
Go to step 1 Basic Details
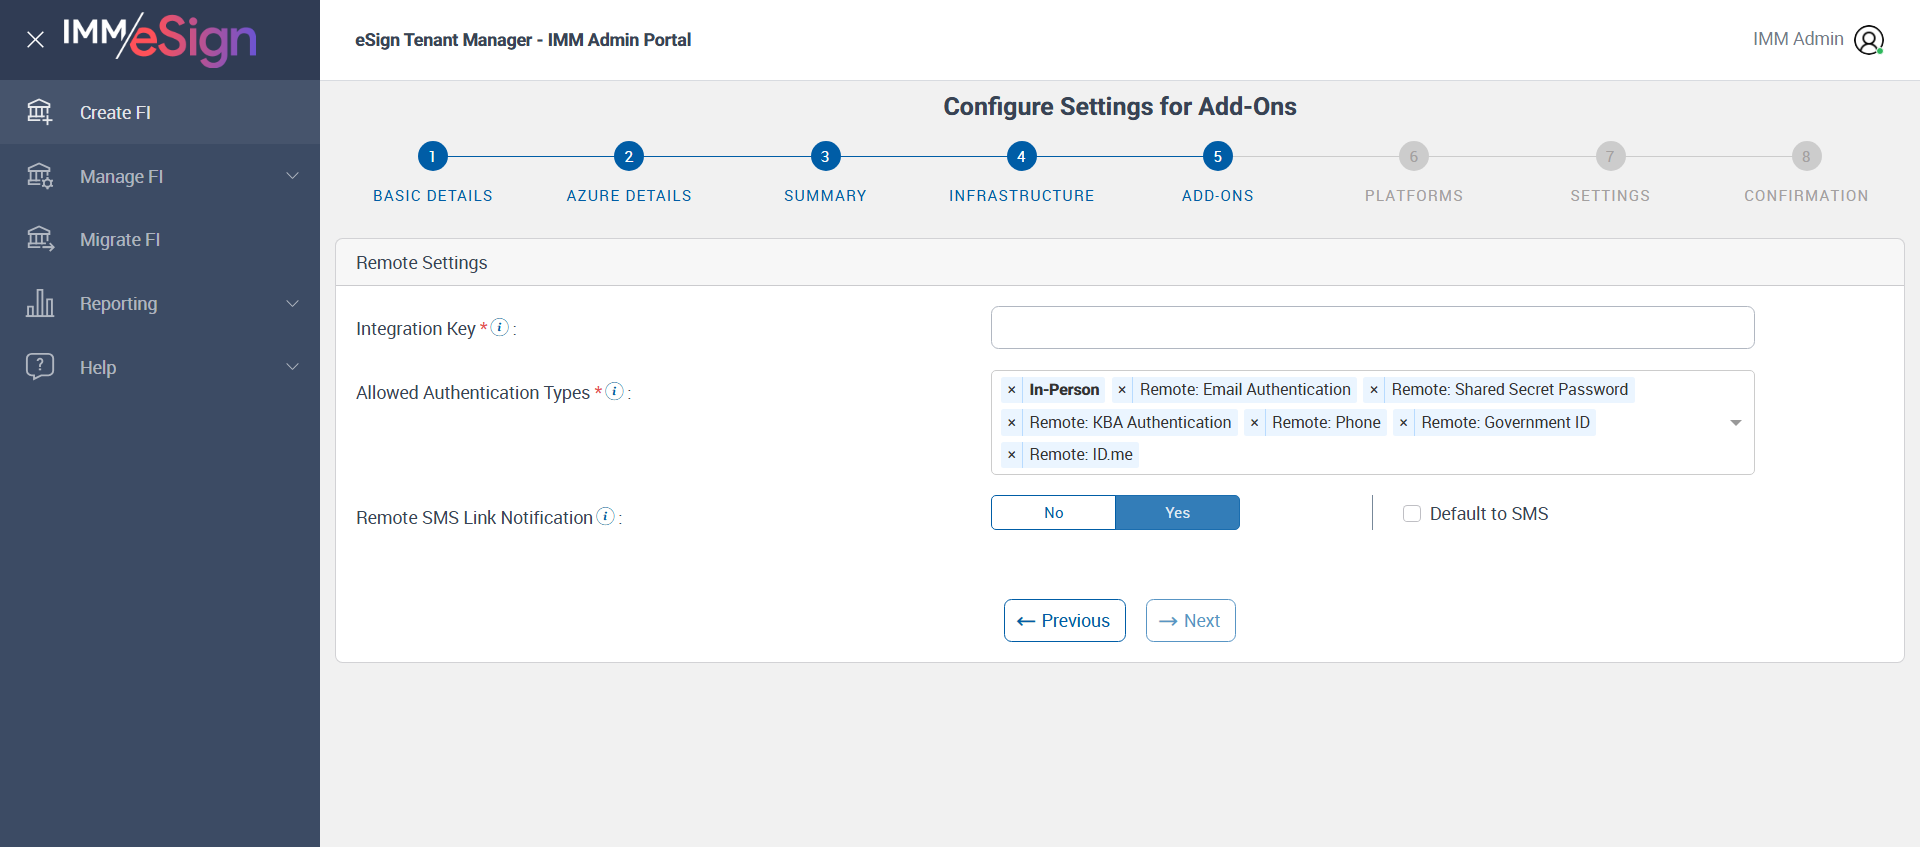[x=432, y=156]
